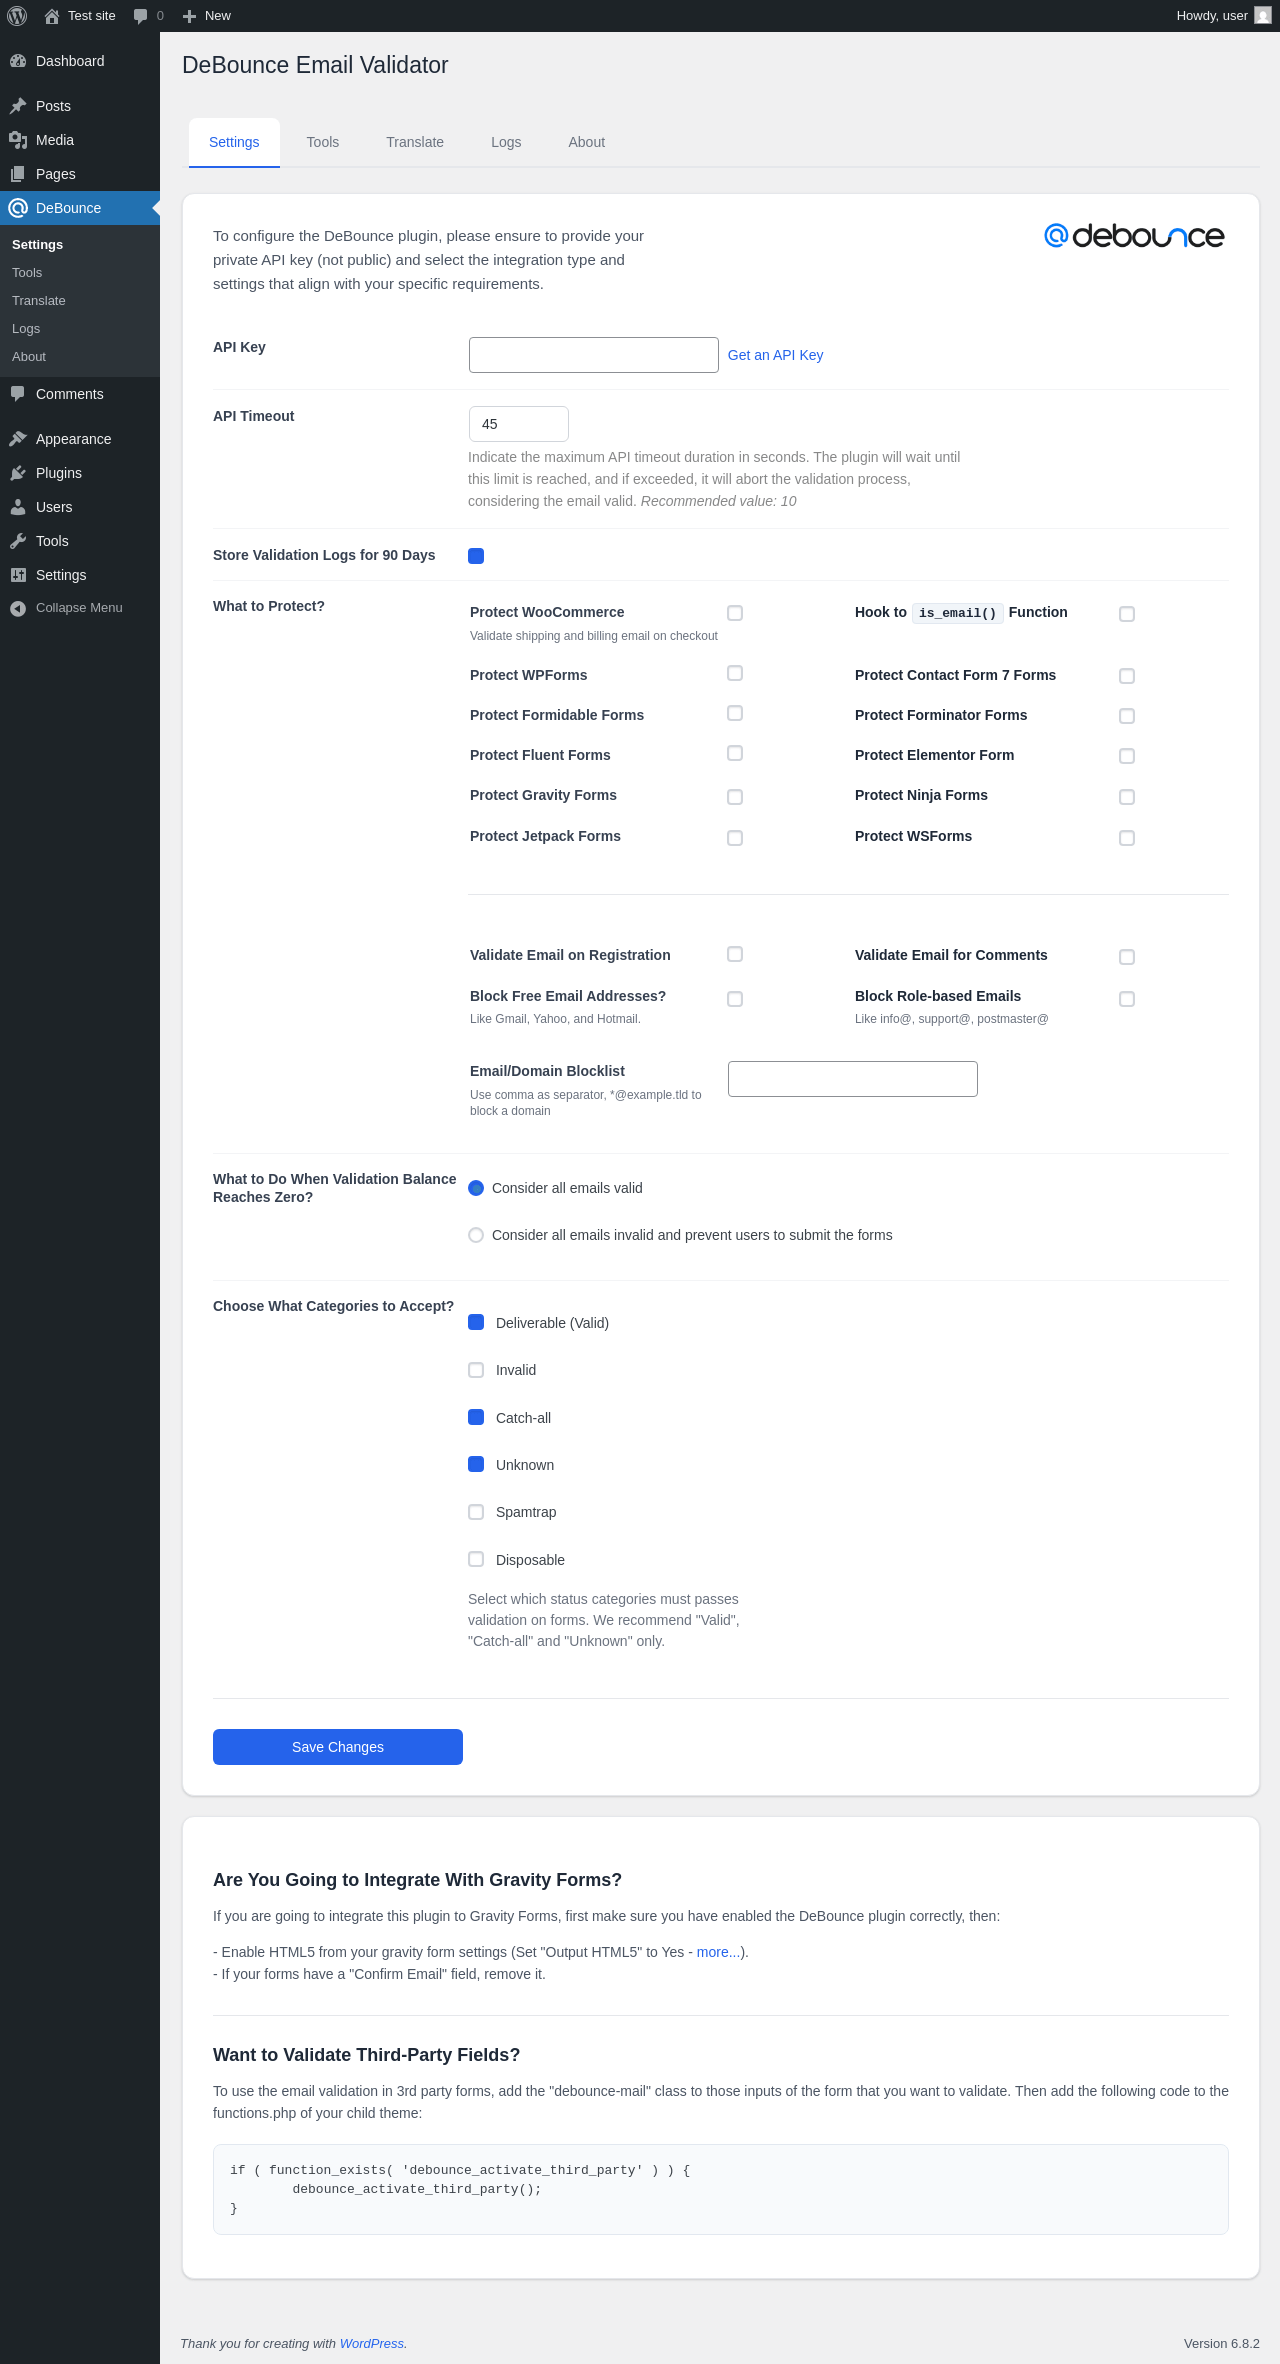Open the New content admin bar menu
1280x2364 pixels.
[x=207, y=16]
